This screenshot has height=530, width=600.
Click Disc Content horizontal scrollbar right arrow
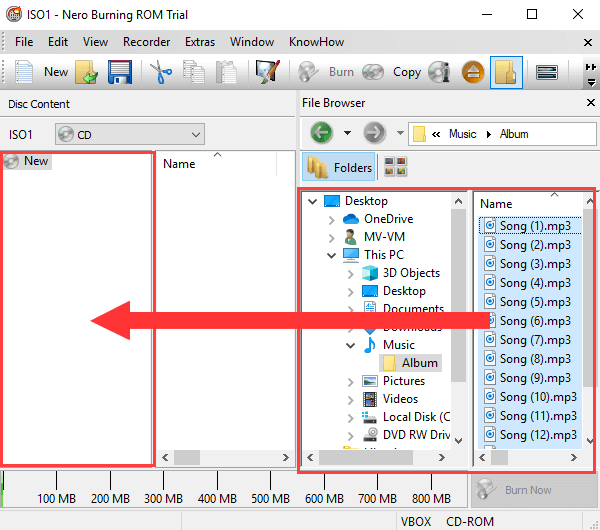point(285,457)
